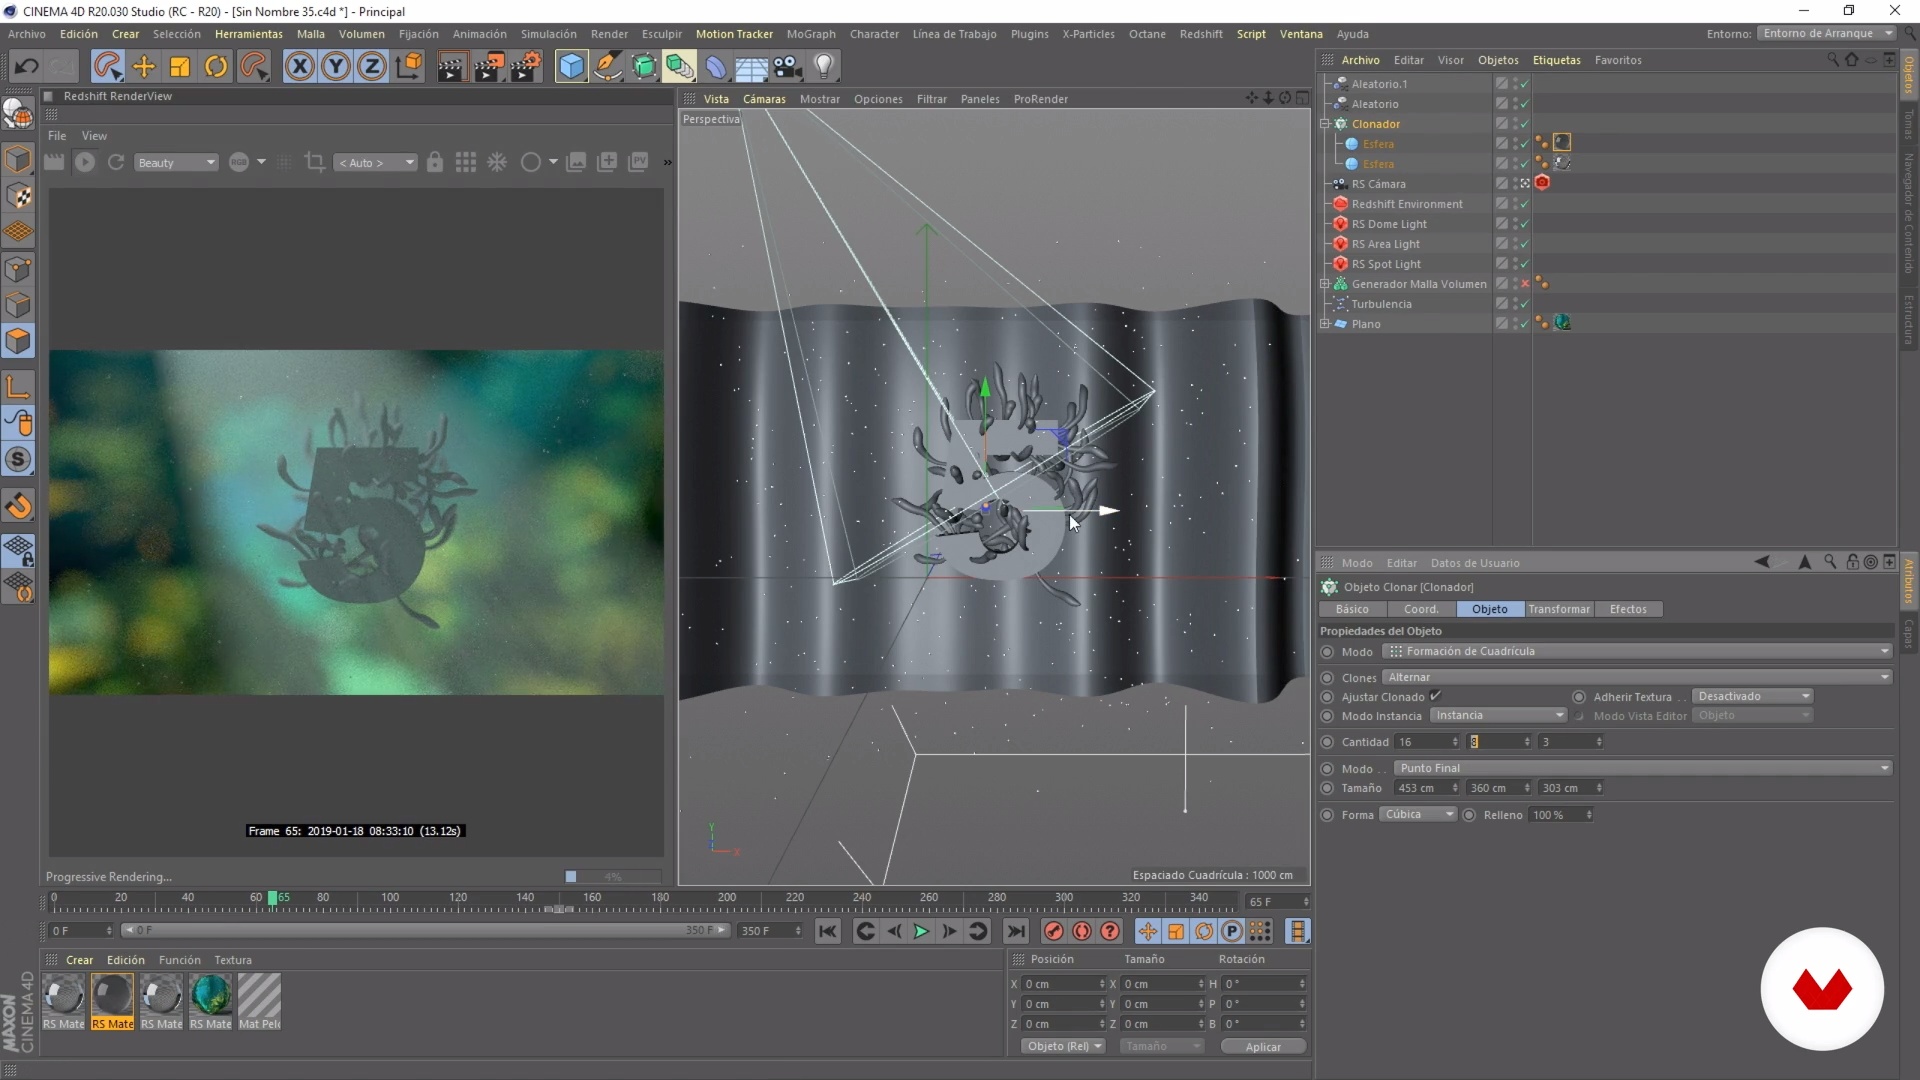The height and width of the screenshot is (1080, 1920).
Task: Click the Cantidad 16 input field
Action: click(1427, 742)
